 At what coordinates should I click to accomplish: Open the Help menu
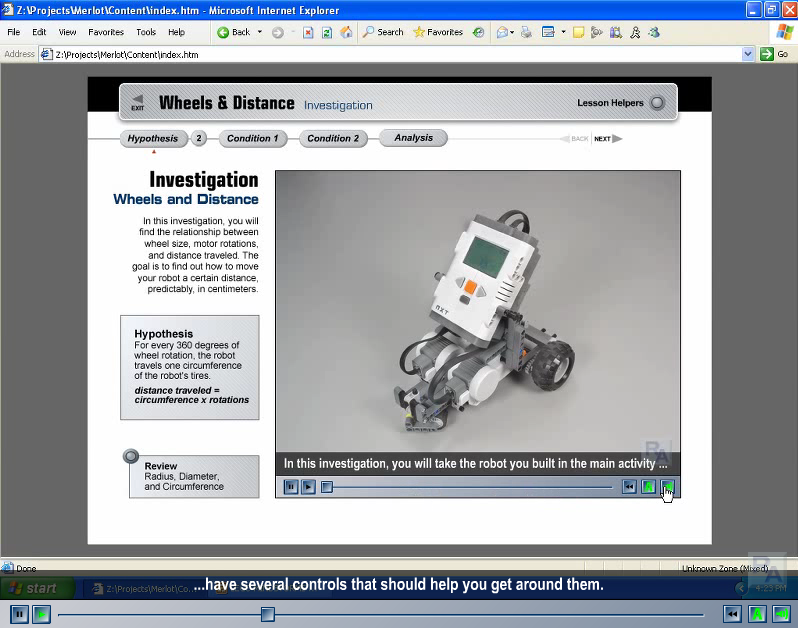point(177,32)
